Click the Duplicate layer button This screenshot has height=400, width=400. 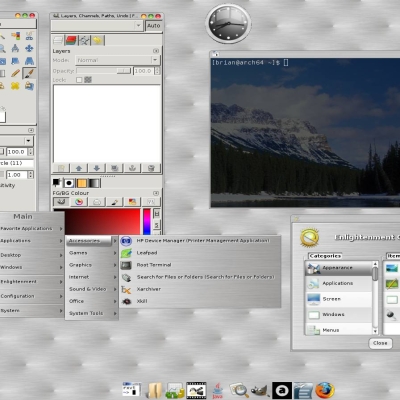115,168
